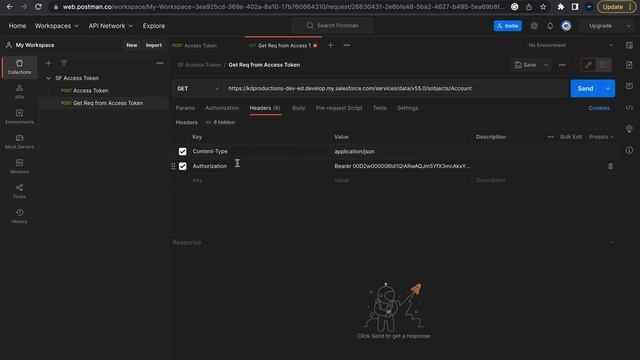The image size is (640, 360).
Task: Open the comments icon in the right sidebar
Action: pos(629,86)
